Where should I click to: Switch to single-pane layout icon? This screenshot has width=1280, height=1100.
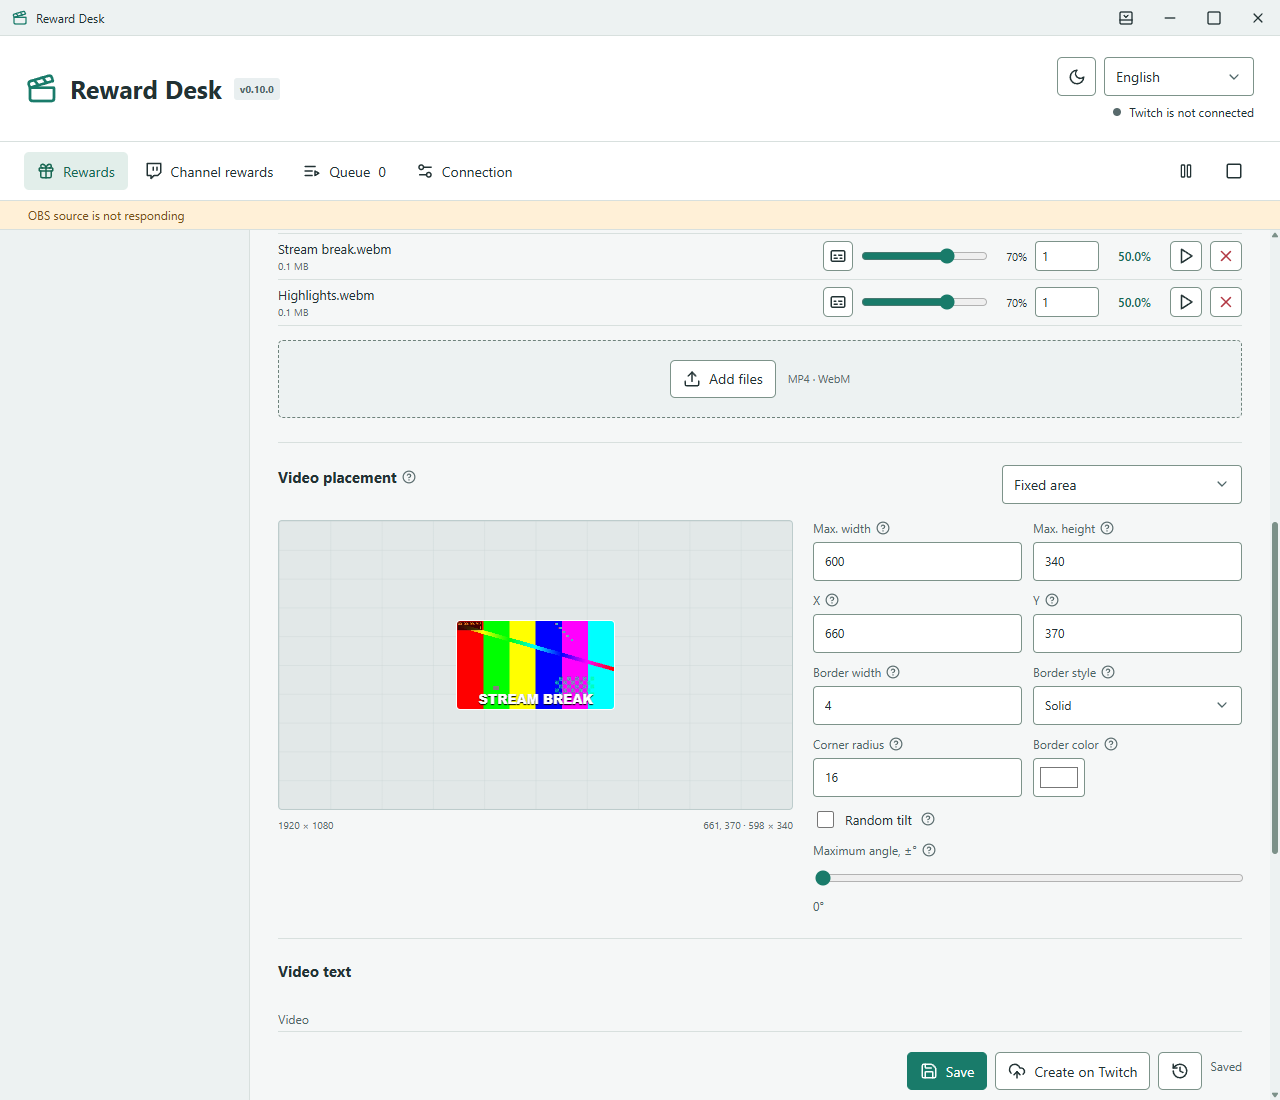click(x=1234, y=171)
